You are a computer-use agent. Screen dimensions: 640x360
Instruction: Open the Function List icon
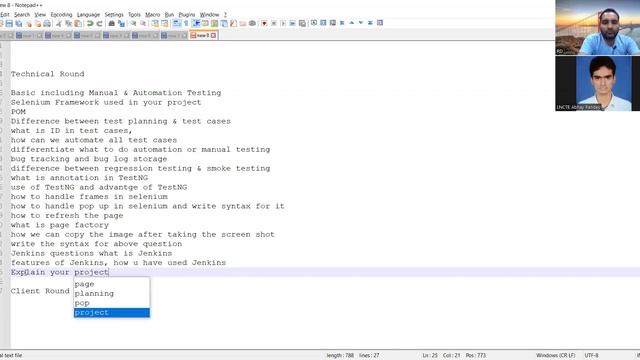pos(233,23)
